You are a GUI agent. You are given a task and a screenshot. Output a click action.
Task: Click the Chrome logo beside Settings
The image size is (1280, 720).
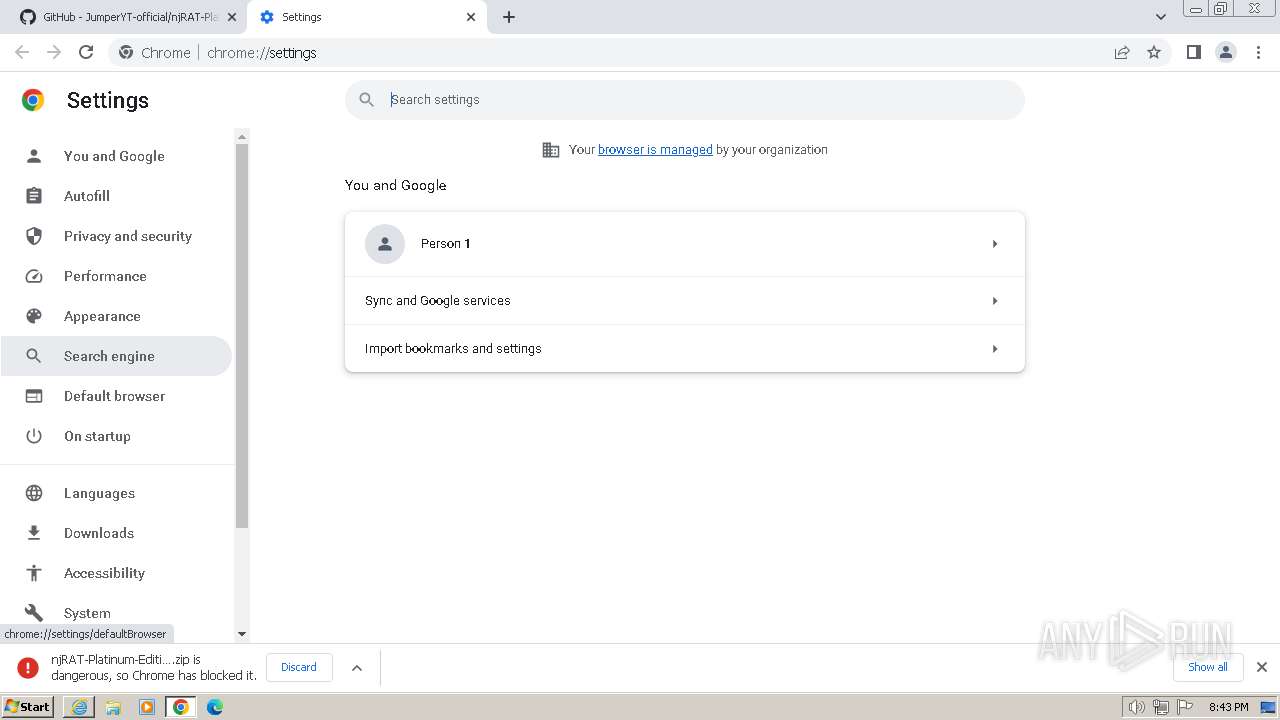(x=33, y=100)
